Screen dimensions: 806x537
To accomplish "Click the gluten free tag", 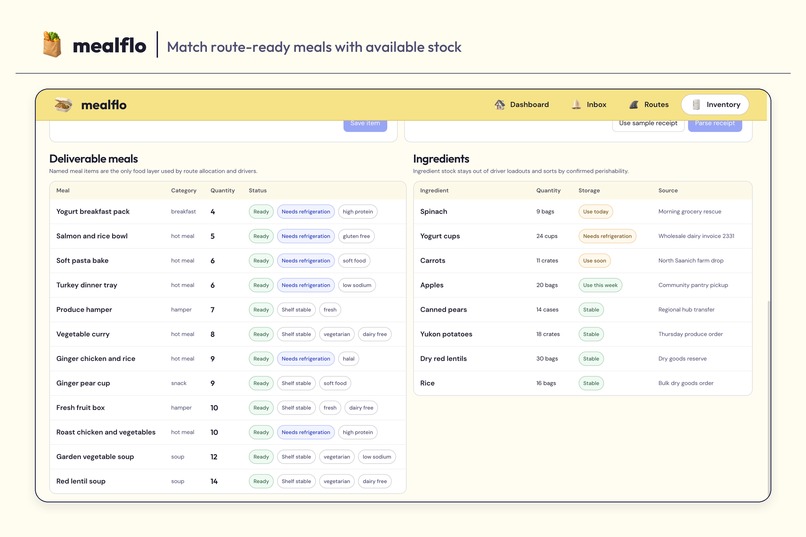I will pyautogui.click(x=356, y=236).
